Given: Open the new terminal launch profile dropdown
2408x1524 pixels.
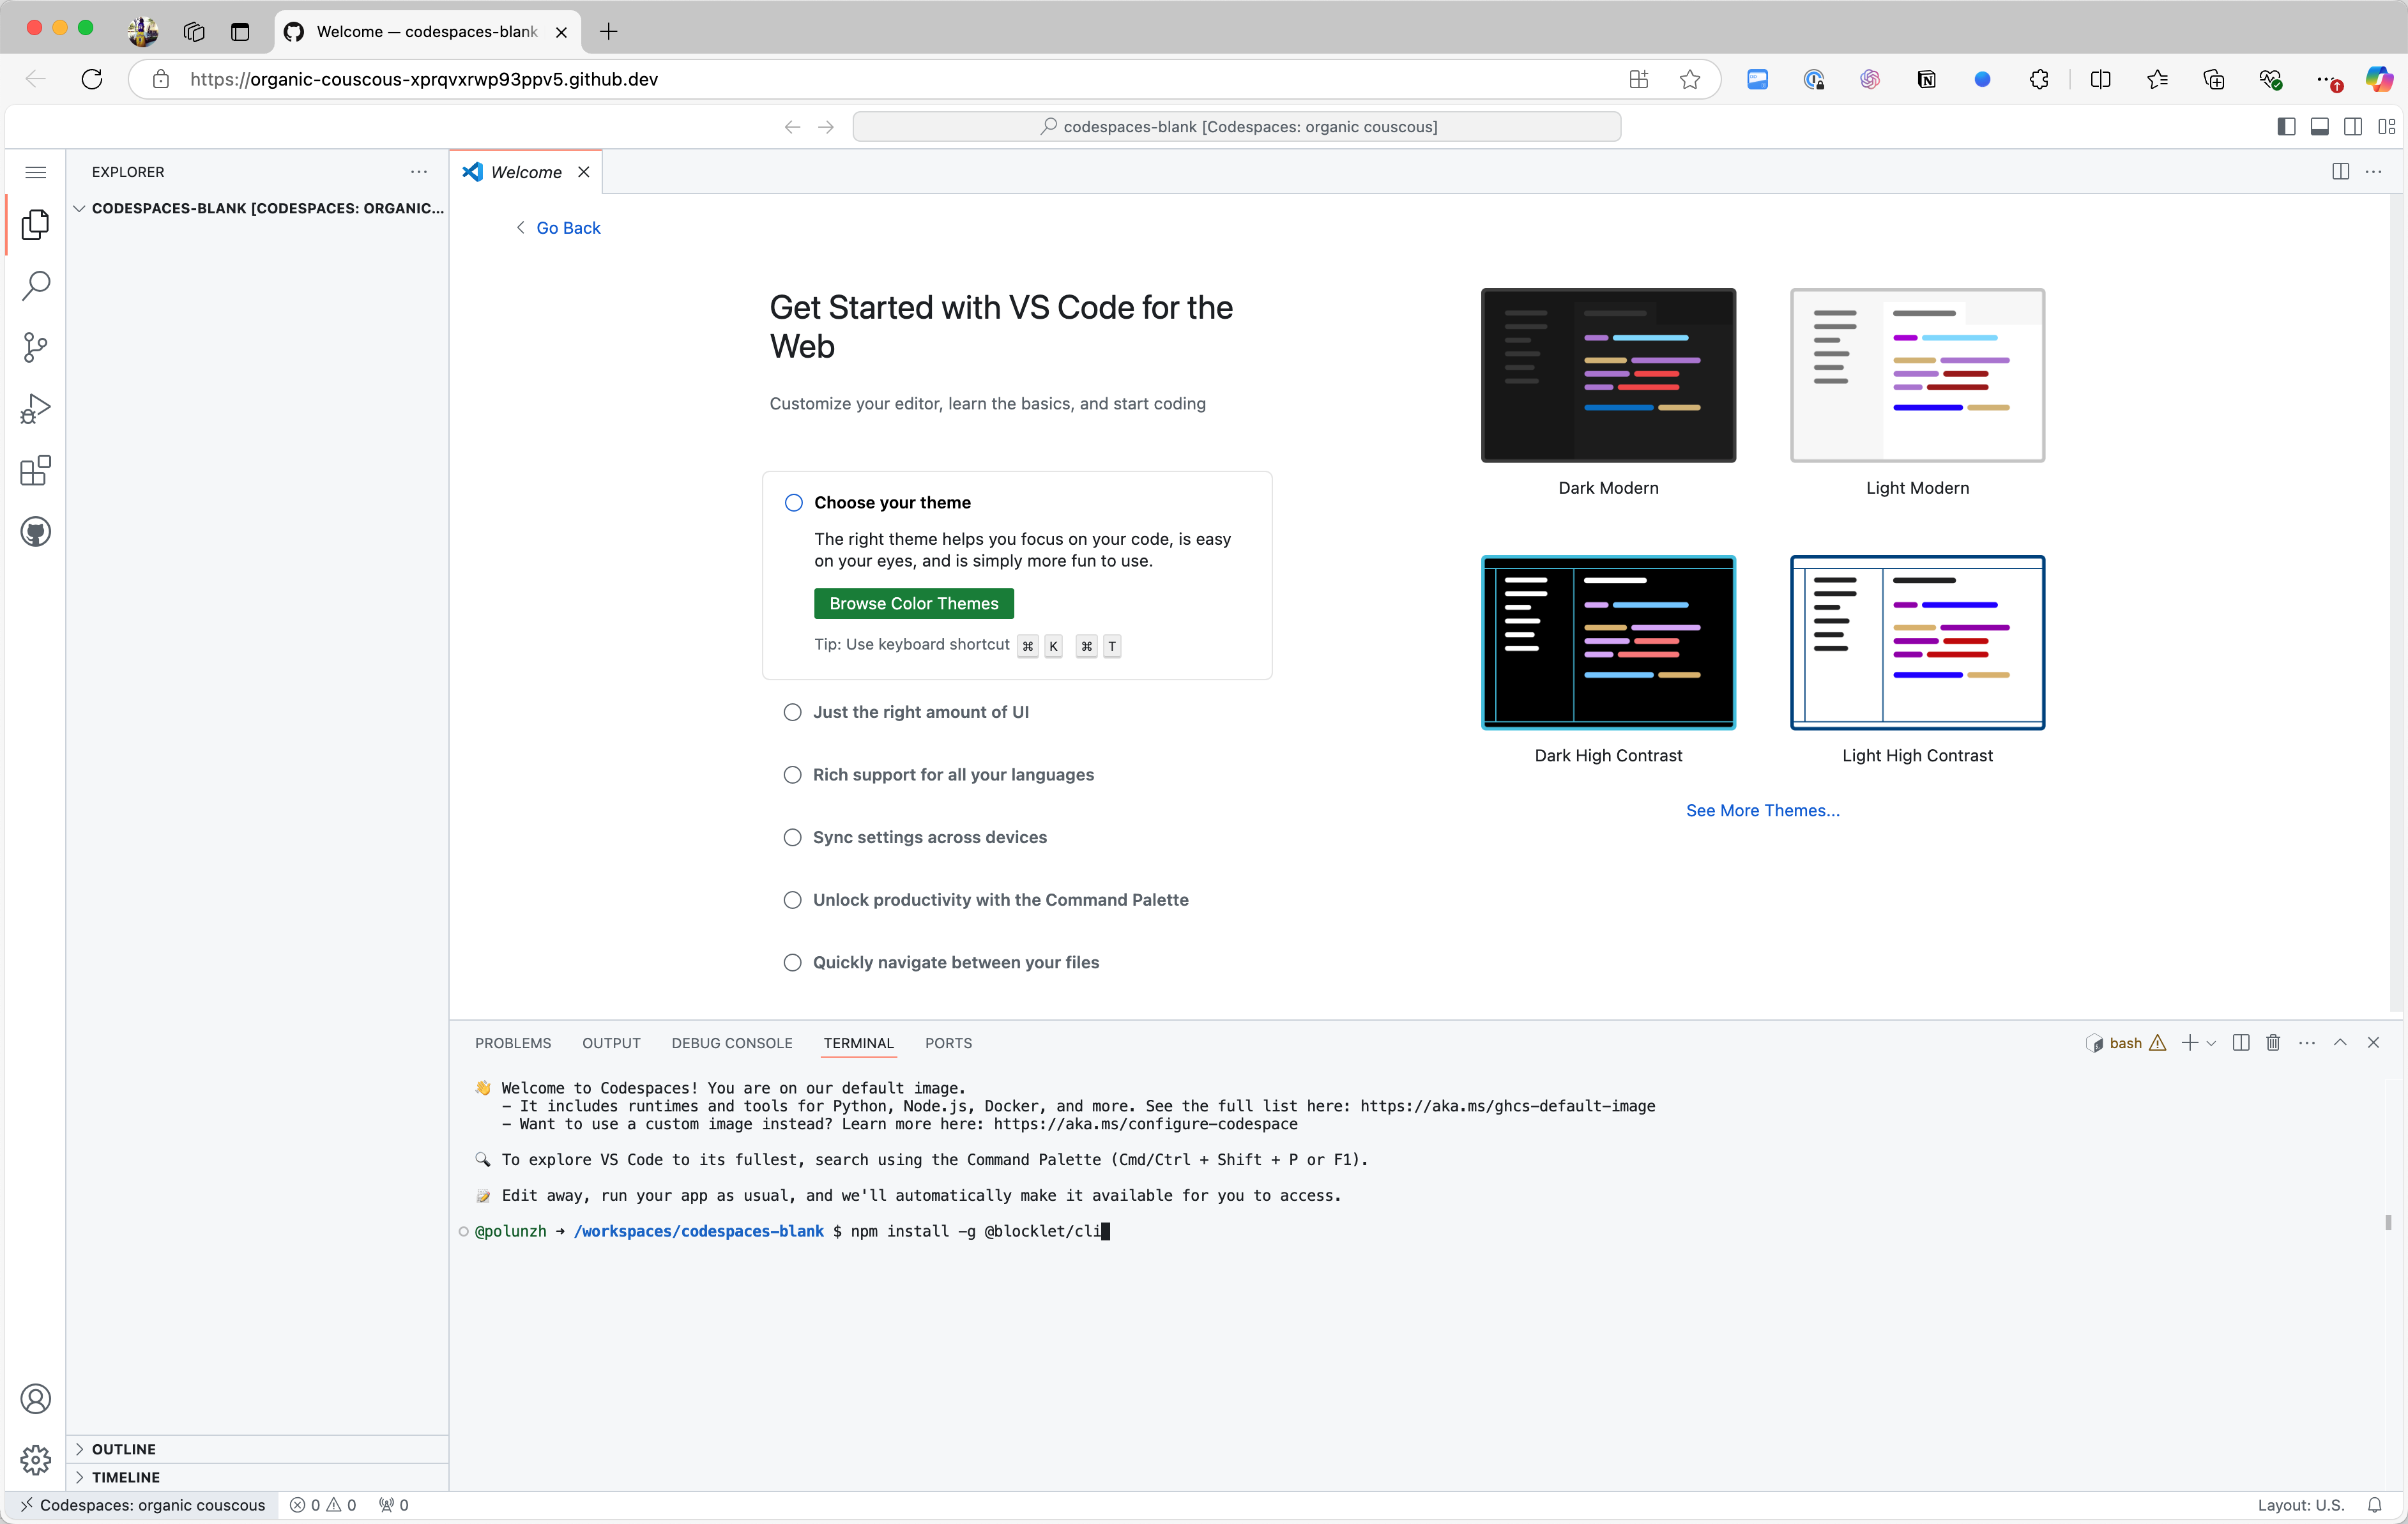Looking at the screenshot, I should [2211, 1043].
